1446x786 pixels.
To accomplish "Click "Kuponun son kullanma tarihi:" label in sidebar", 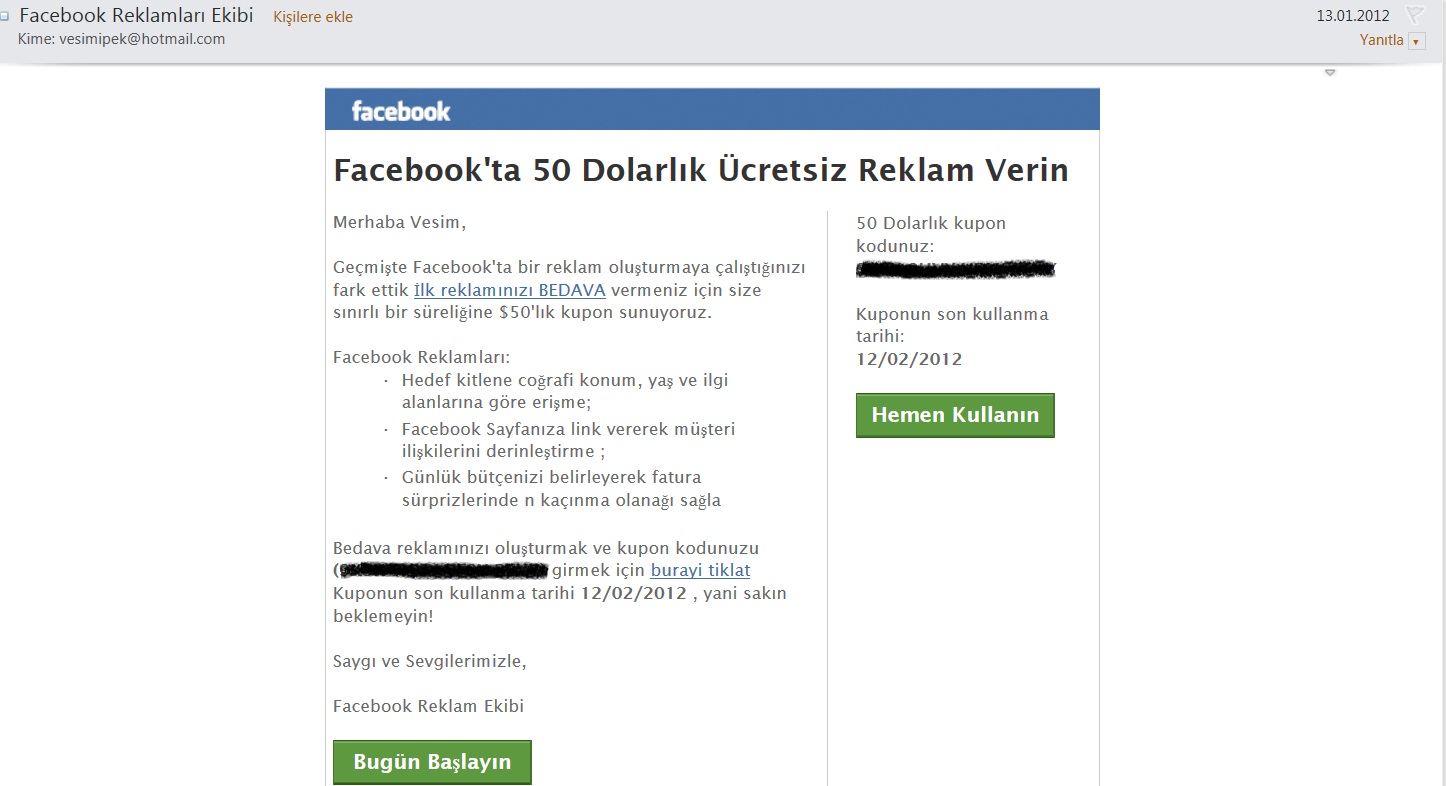I will 952,325.
